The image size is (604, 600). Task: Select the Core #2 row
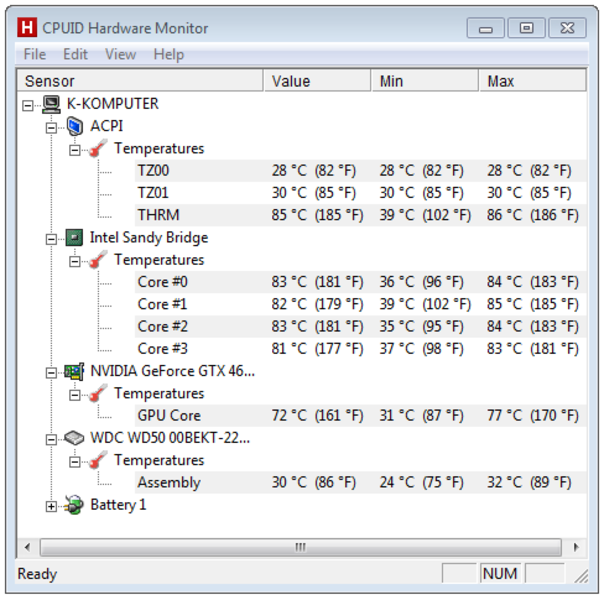point(360,327)
